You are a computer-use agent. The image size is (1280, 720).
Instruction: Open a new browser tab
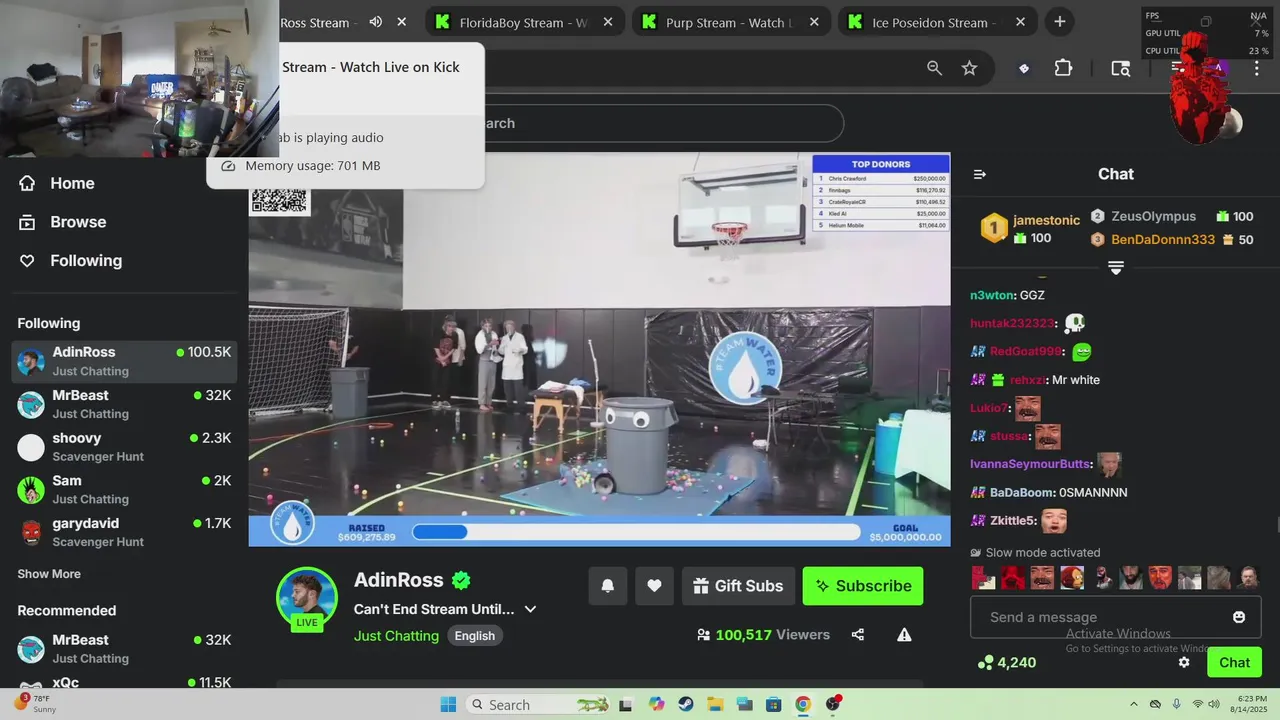click(x=1059, y=22)
